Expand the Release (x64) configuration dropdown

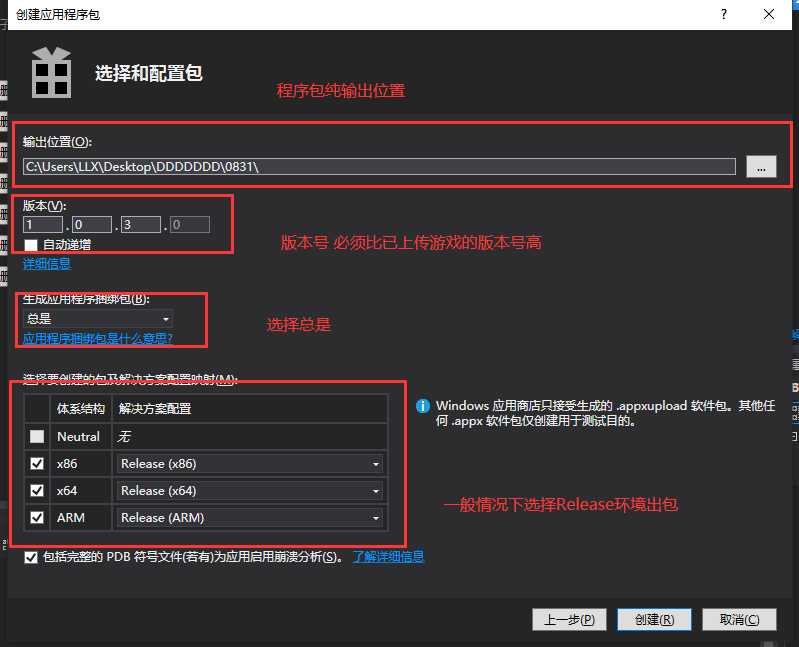pyautogui.click(x=250, y=491)
